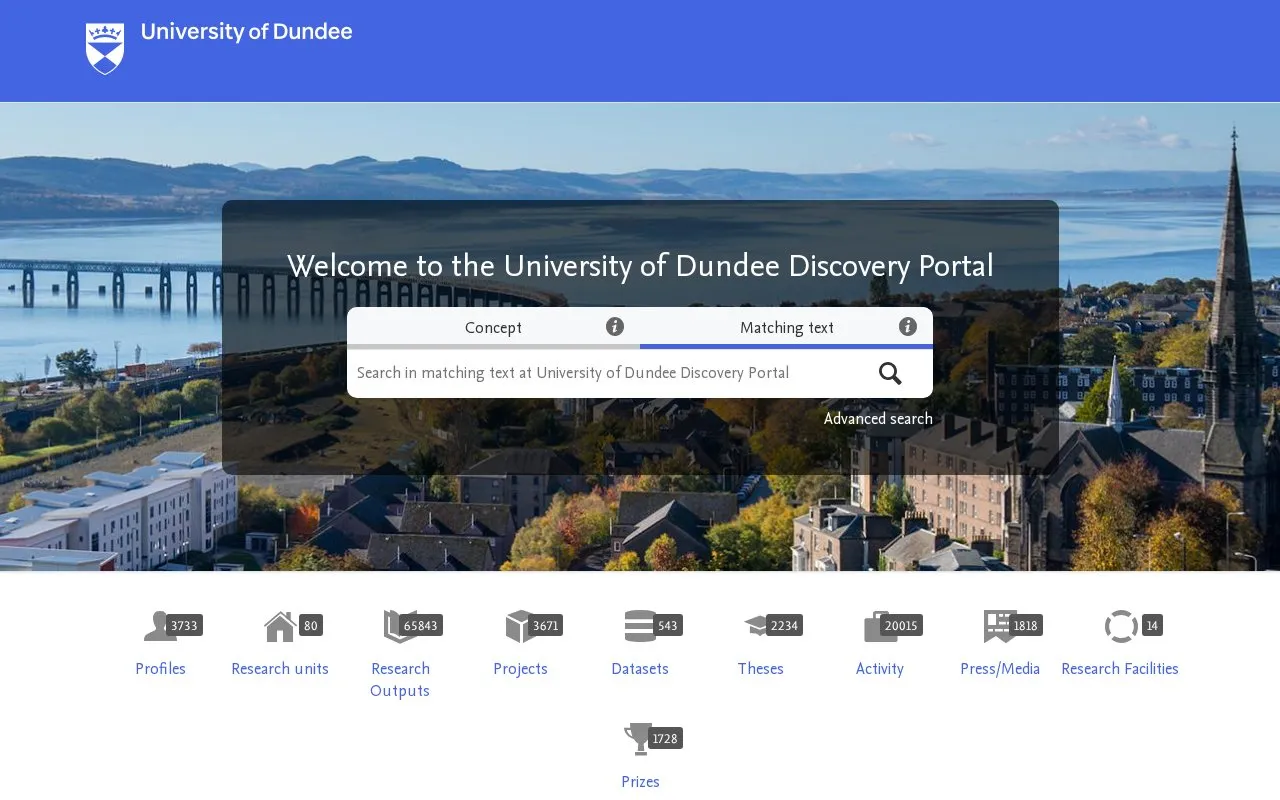View the Theses link
1280x800 pixels.
[760, 669]
